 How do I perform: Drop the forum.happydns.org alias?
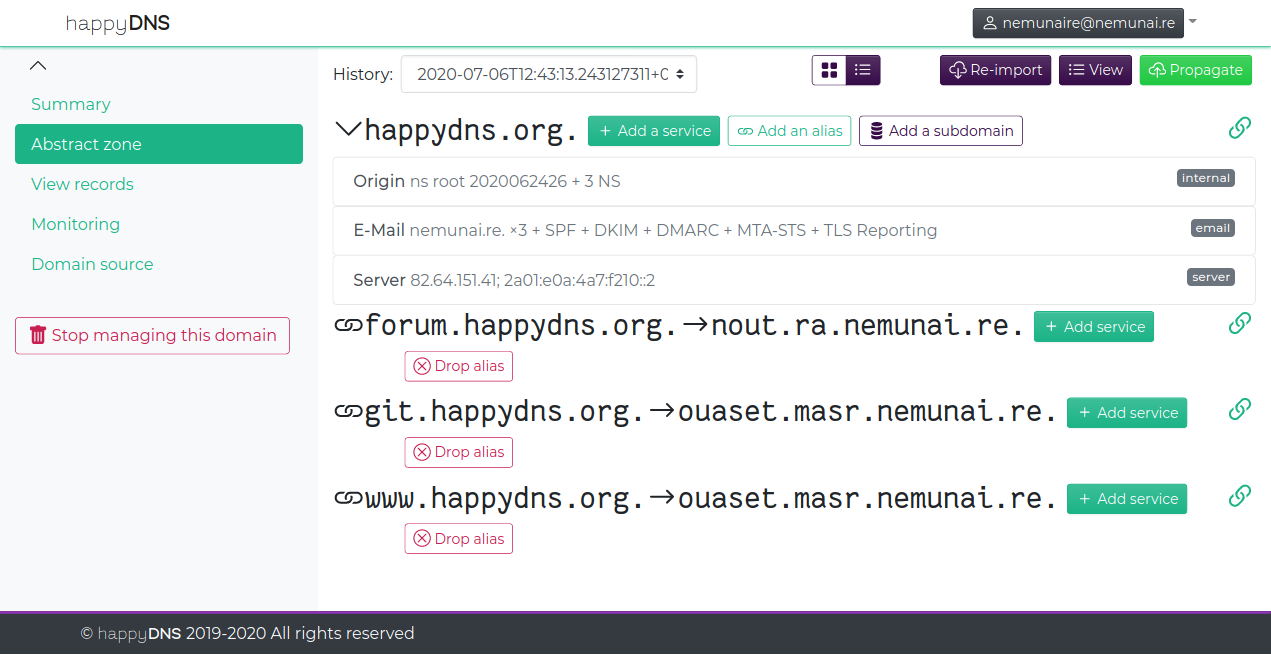[458, 366]
